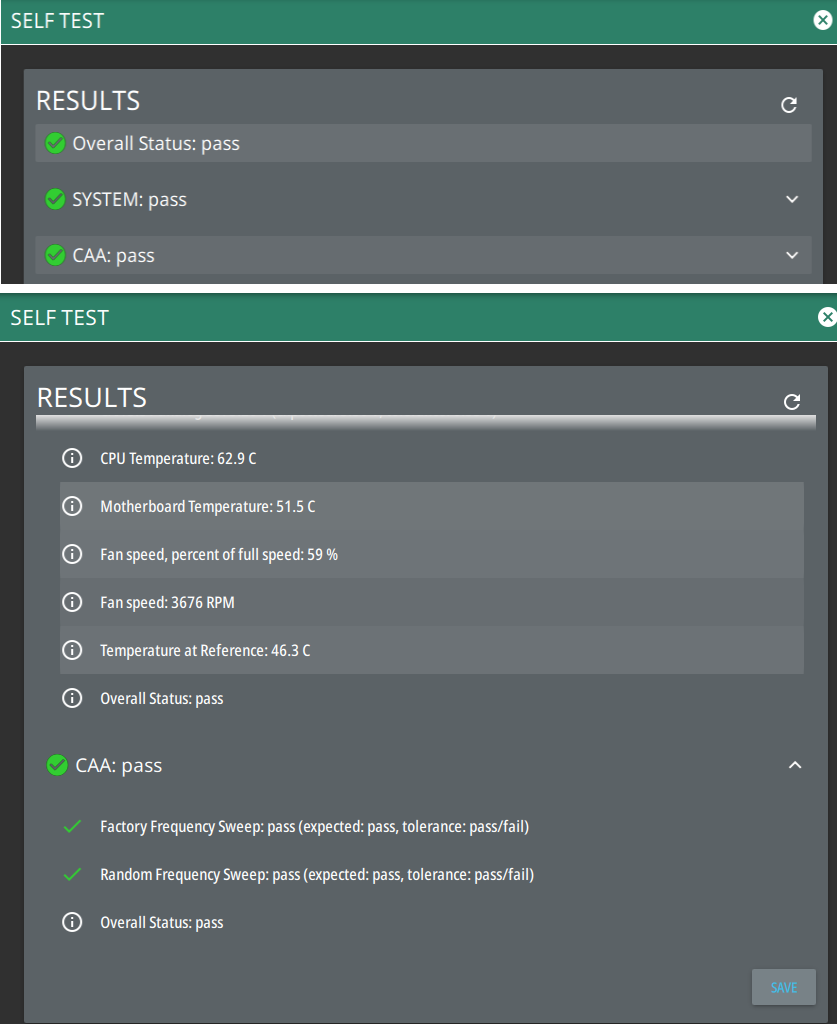This screenshot has width=837, height=1024.
Task: Refresh results in the upper Self Test panel
Action: pos(789,105)
